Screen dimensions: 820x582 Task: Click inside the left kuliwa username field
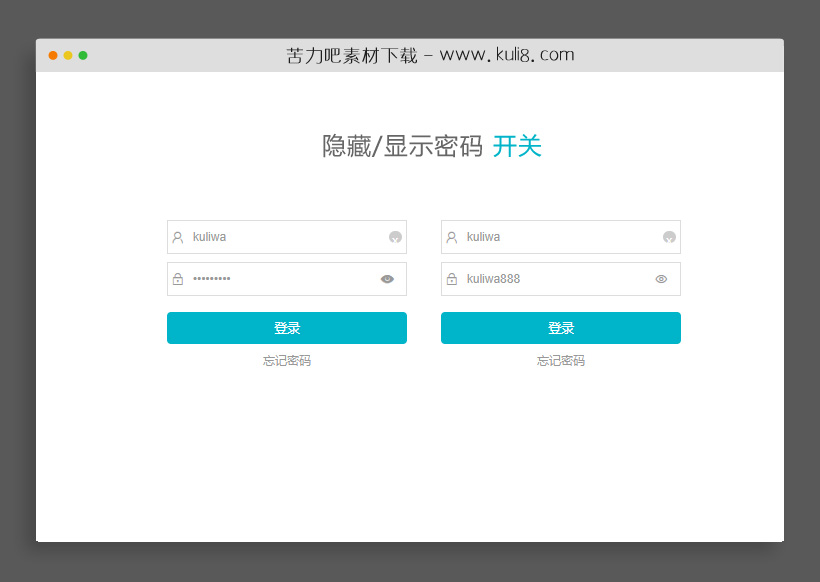click(280, 237)
